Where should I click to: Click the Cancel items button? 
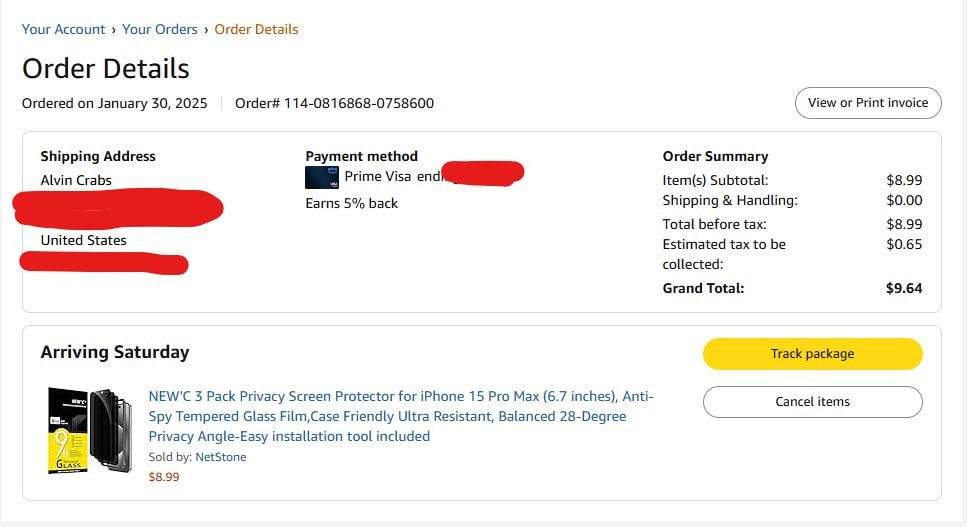coord(812,401)
